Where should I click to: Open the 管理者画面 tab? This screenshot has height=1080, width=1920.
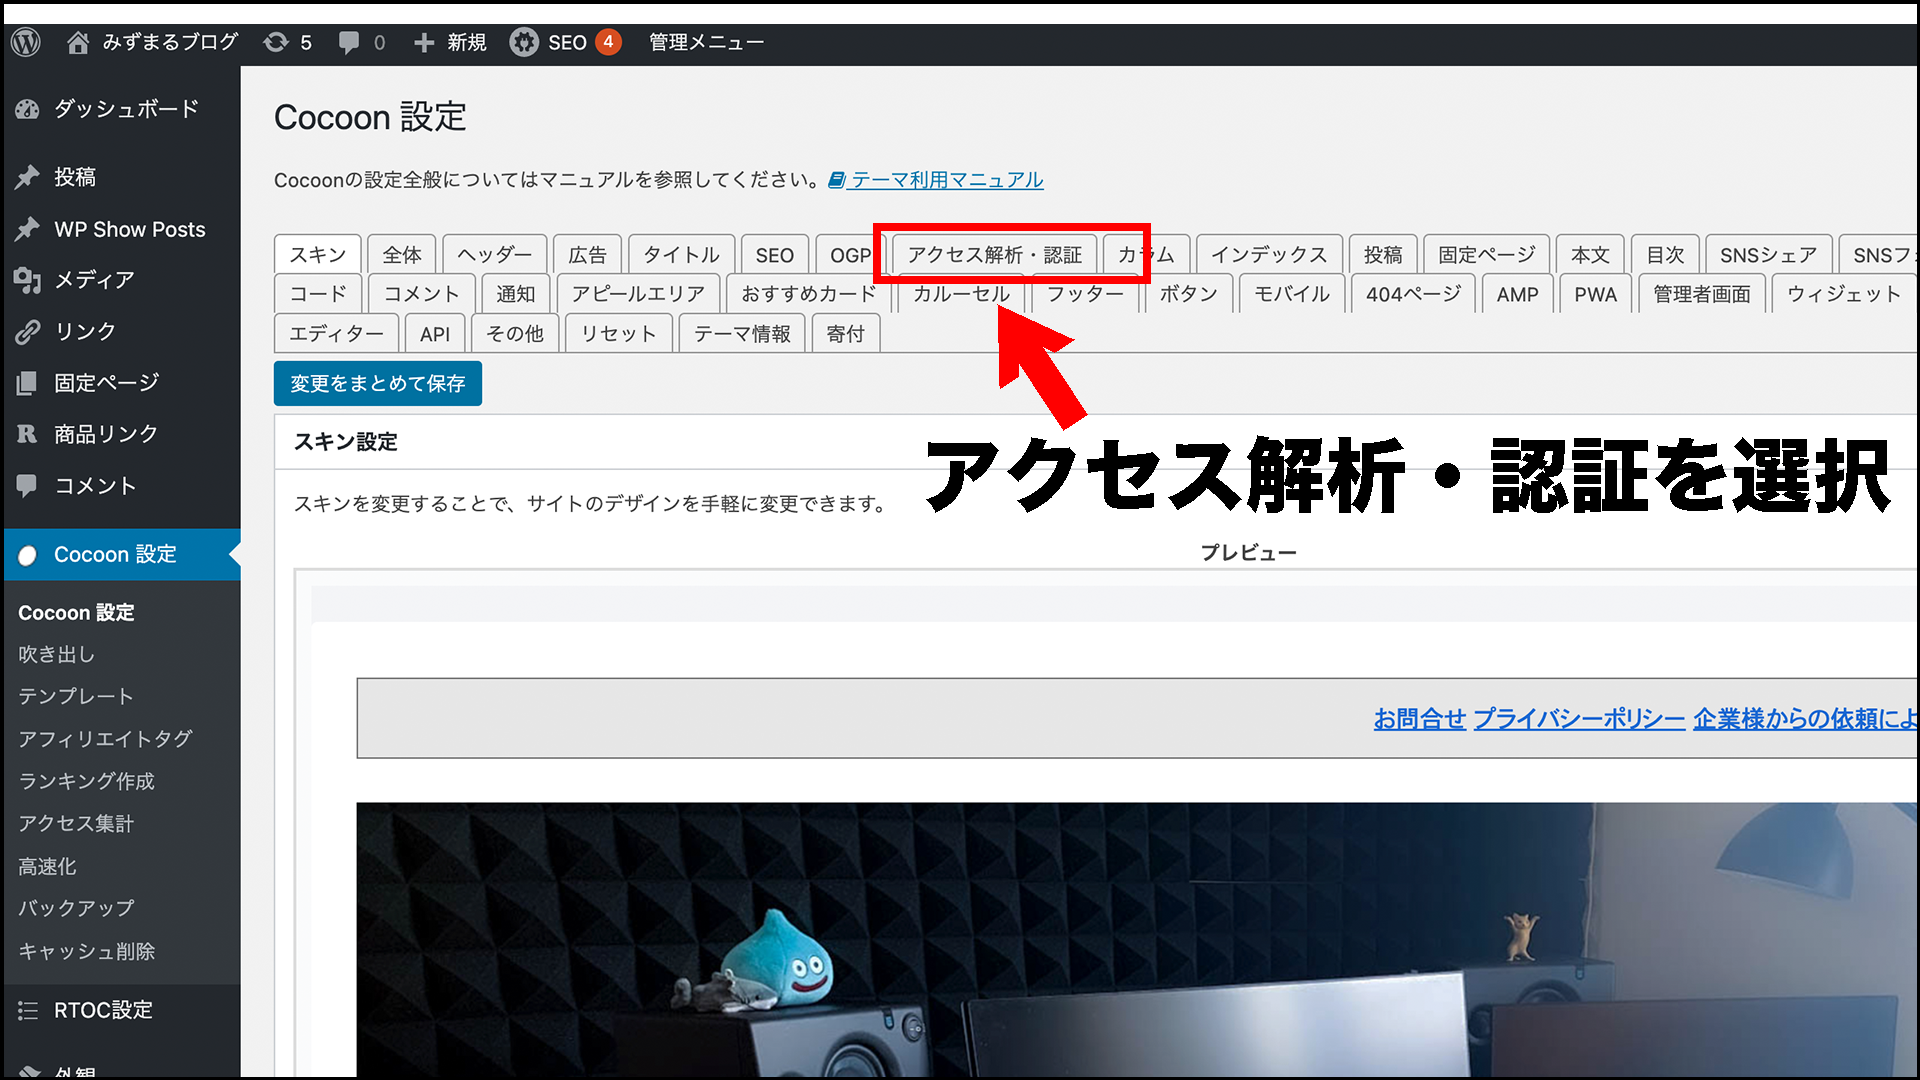(1702, 294)
